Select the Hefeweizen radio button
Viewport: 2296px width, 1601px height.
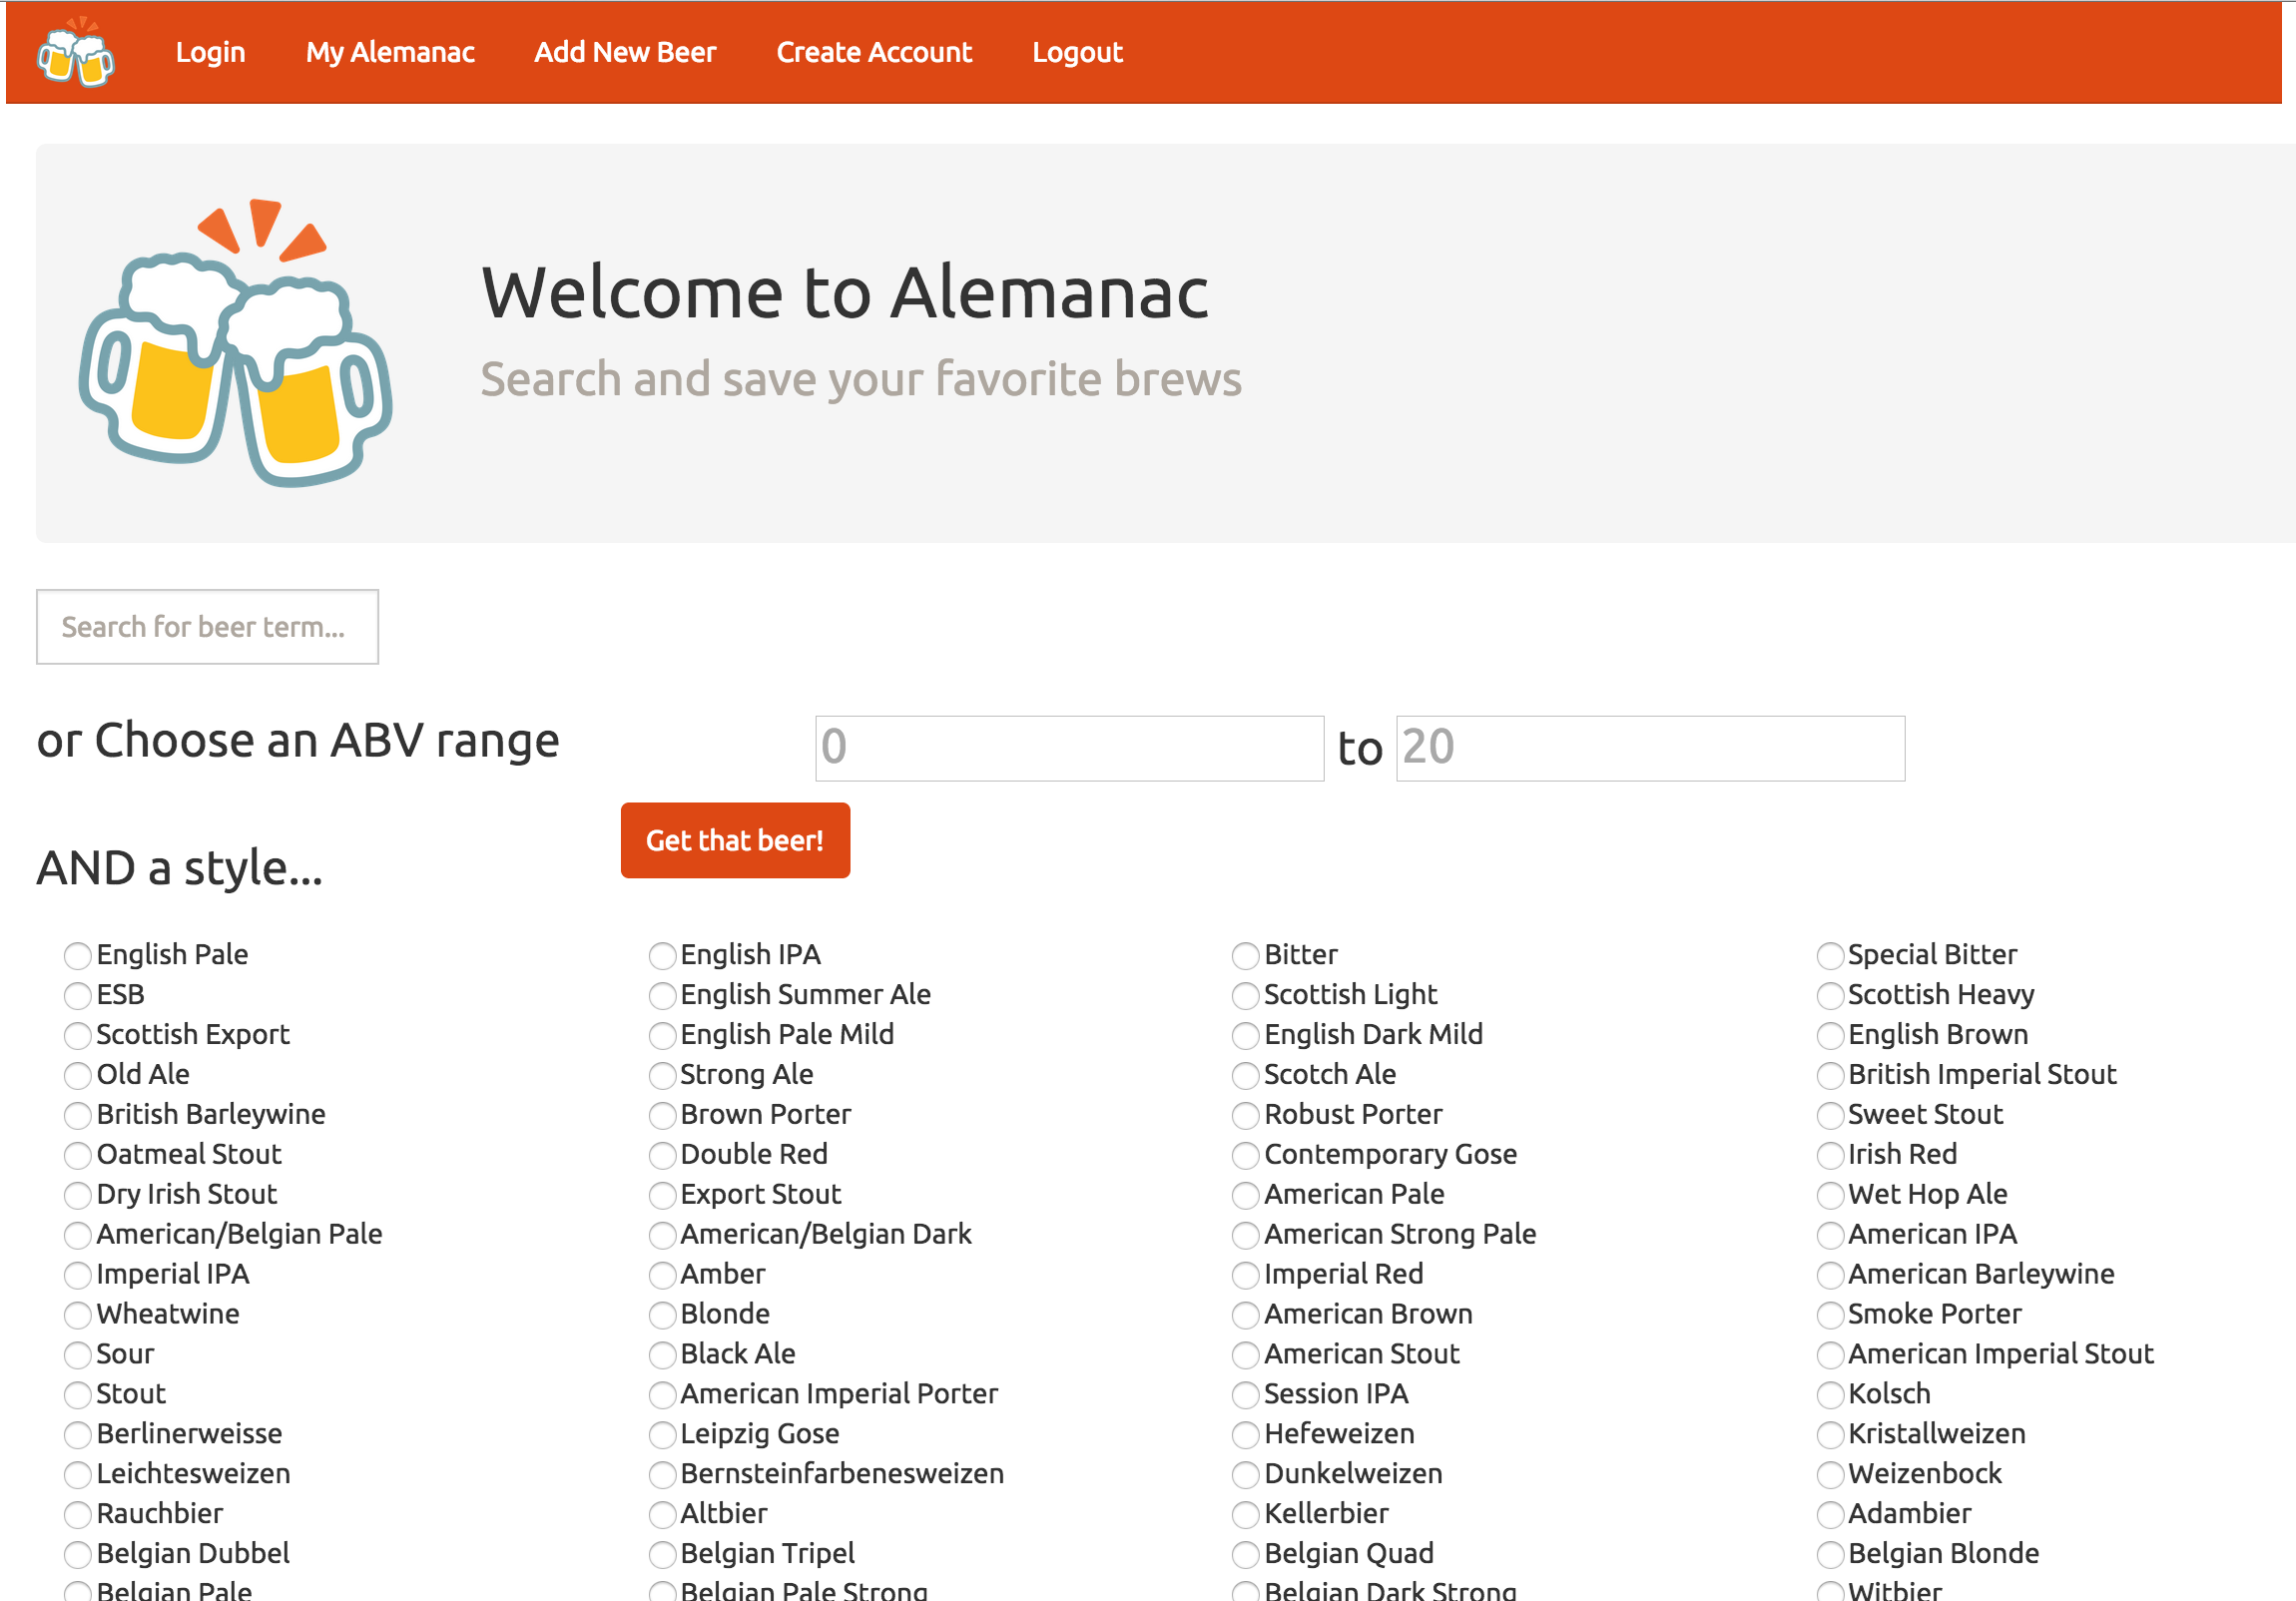point(1245,1435)
